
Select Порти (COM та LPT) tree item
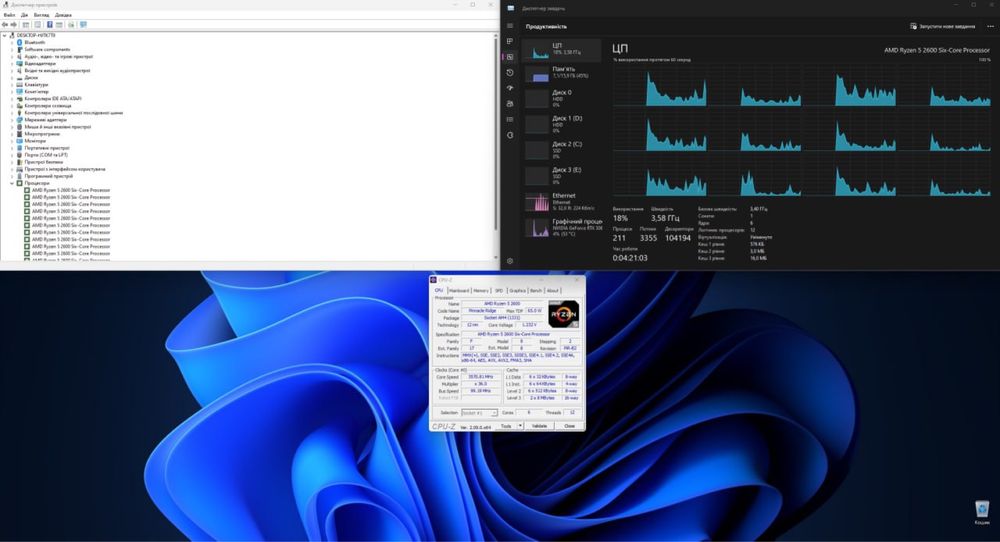tap(46, 155)
